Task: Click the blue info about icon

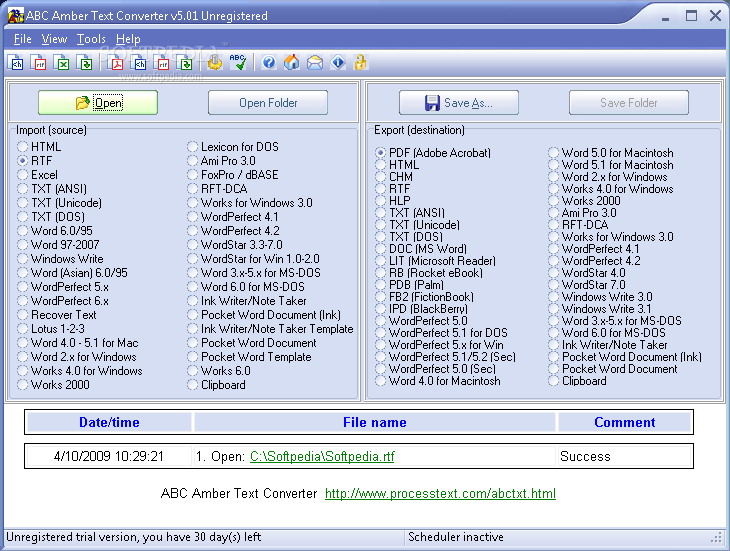Action: pos(338,62)
